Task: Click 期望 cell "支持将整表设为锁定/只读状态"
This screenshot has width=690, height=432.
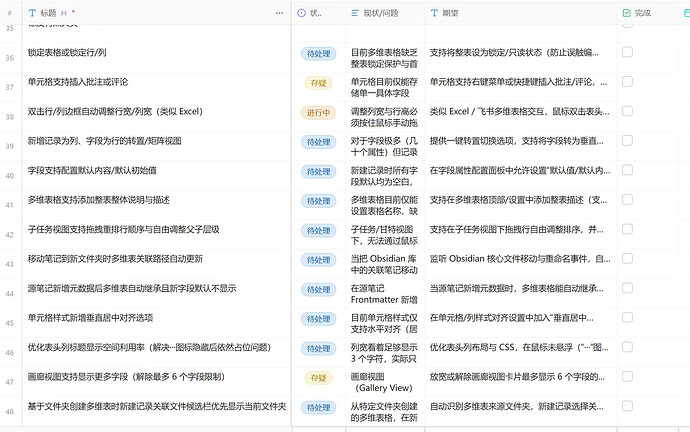Action: [x=514, y=52]
